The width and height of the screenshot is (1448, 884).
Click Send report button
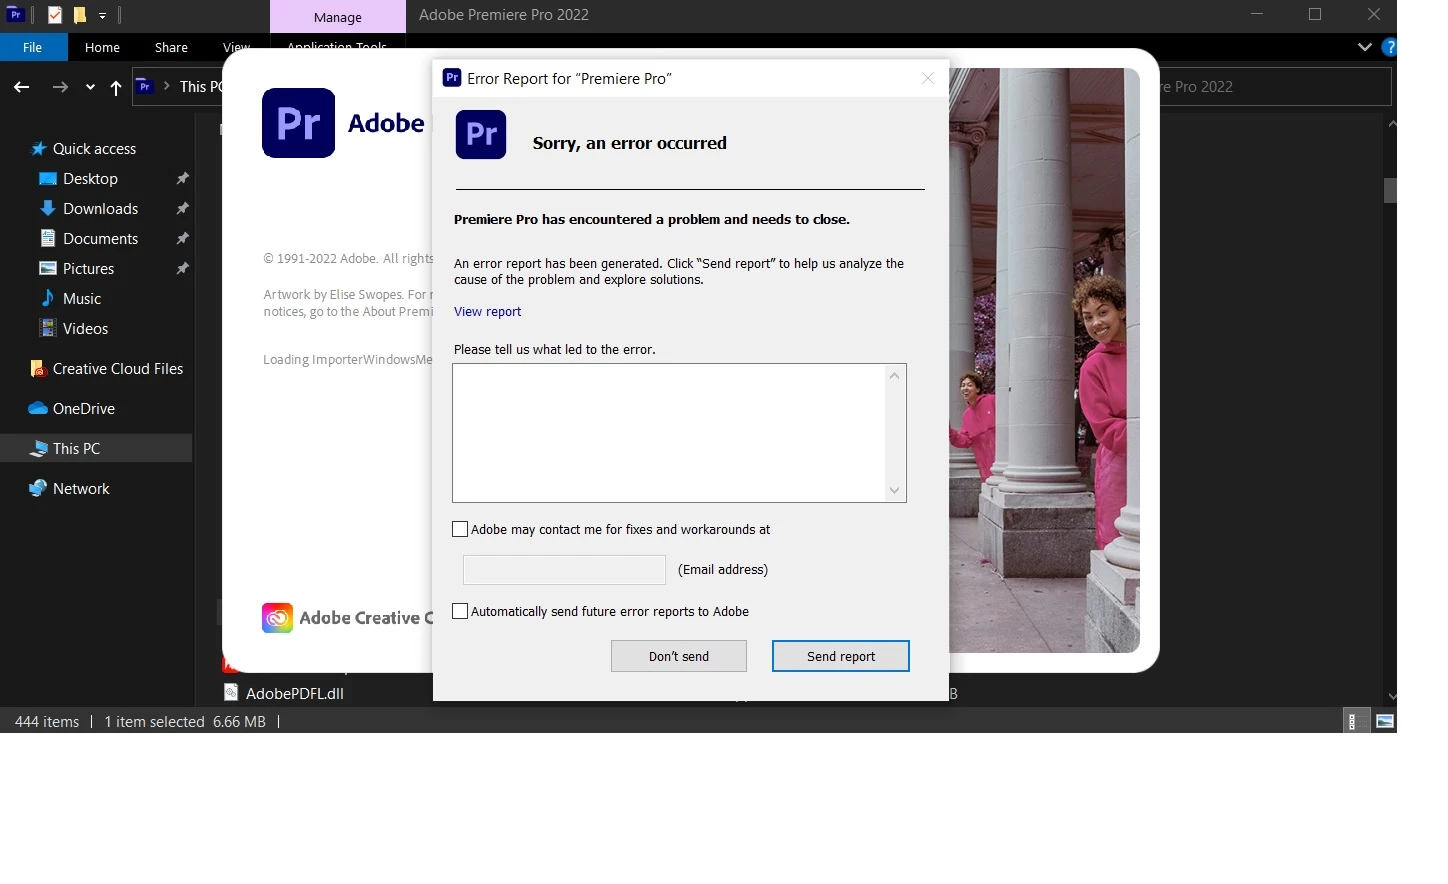(x=840, y=656)
